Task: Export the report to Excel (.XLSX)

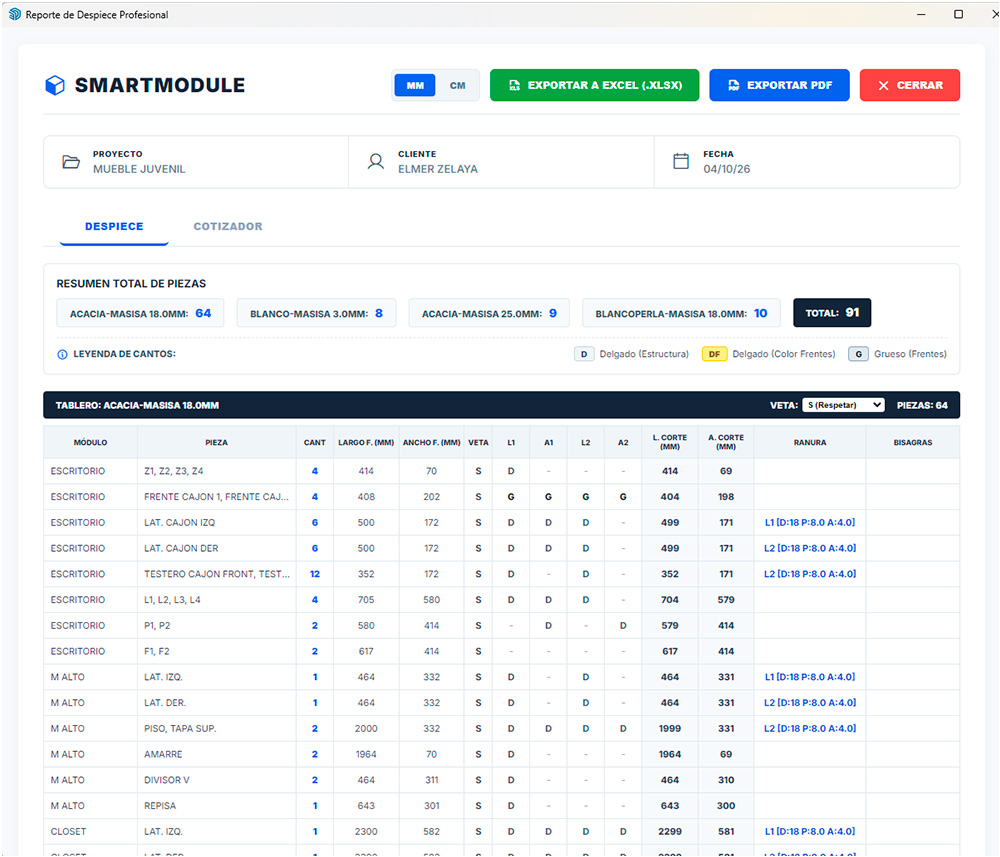Action: coord(594,85)
